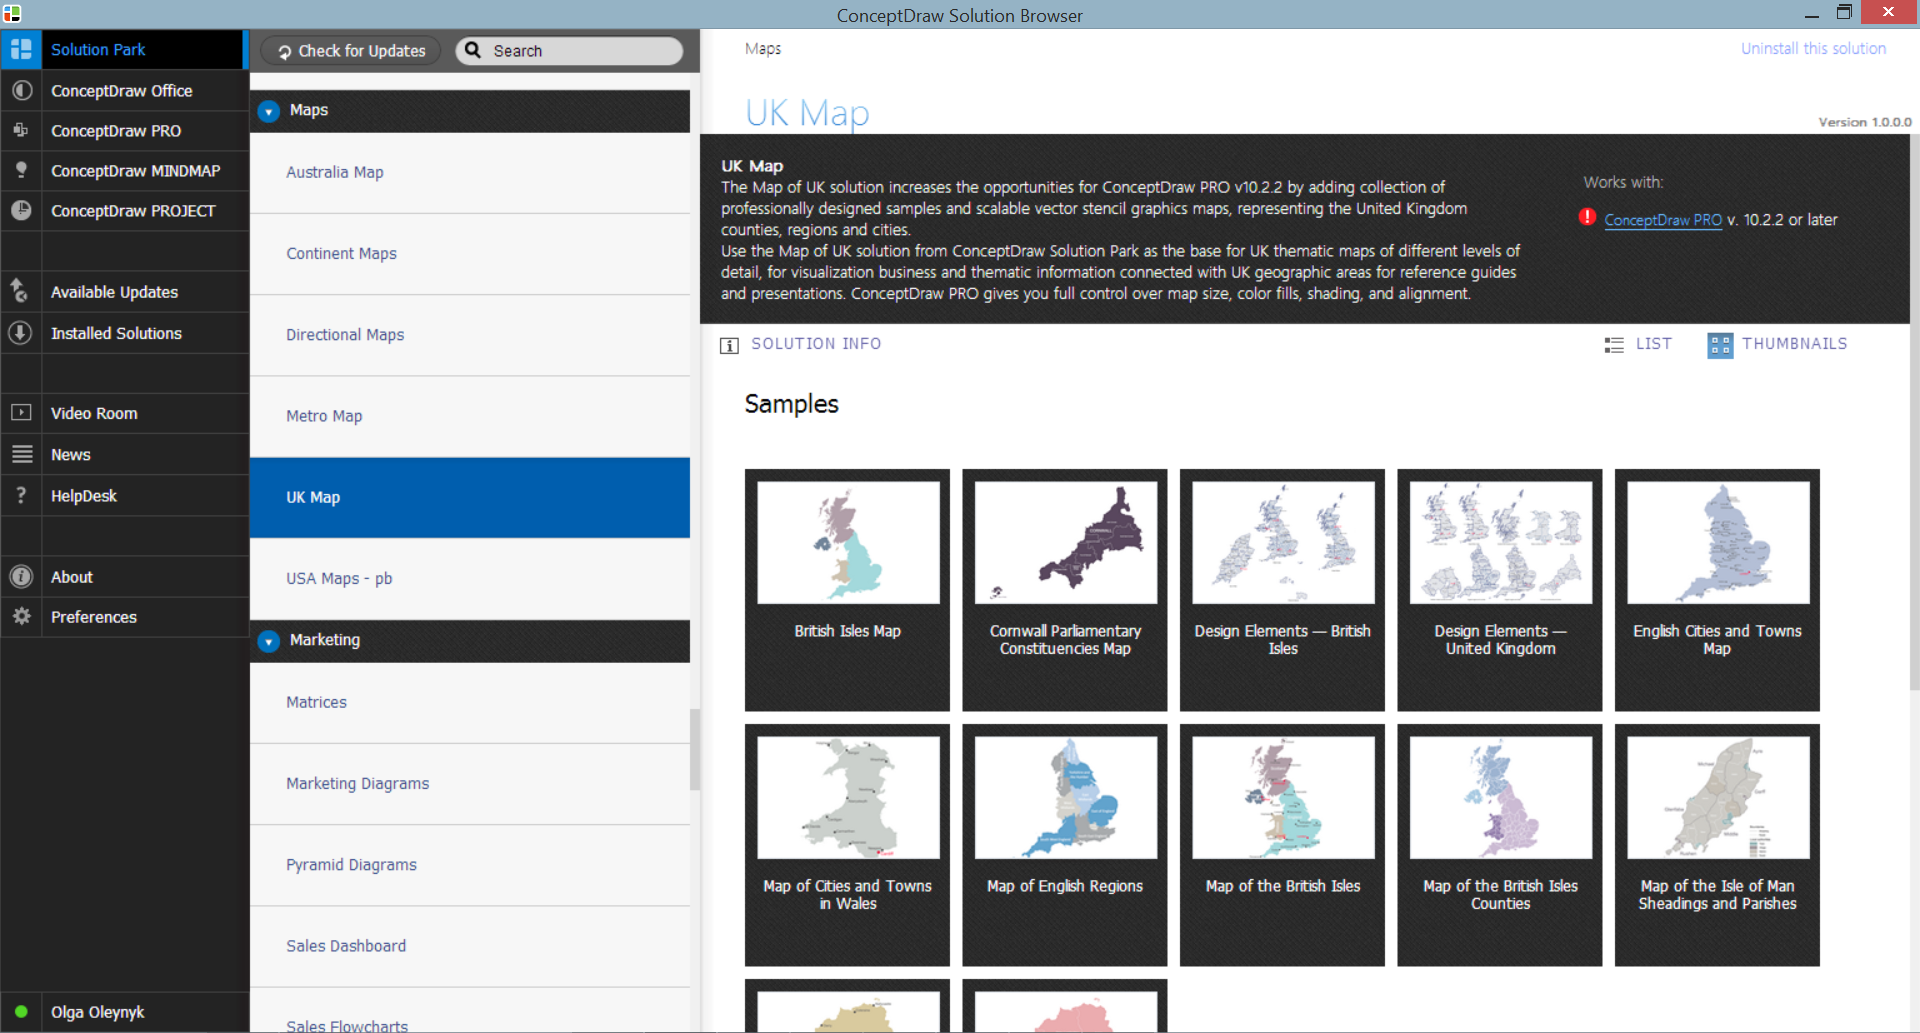Open HelpDesk section

(x=125, y=495)
